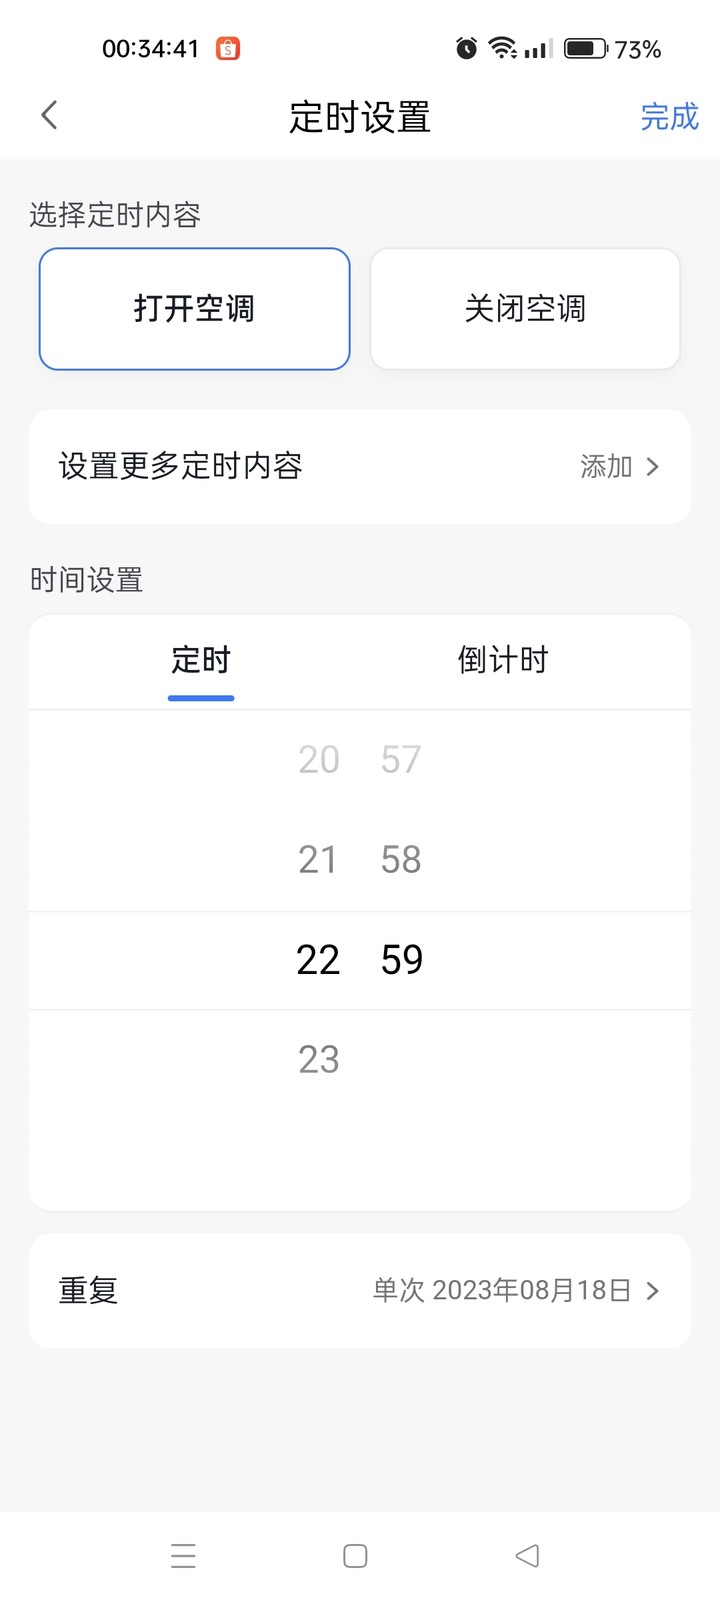Tap 单次 2023年08月18日 value

(502, 1291)
